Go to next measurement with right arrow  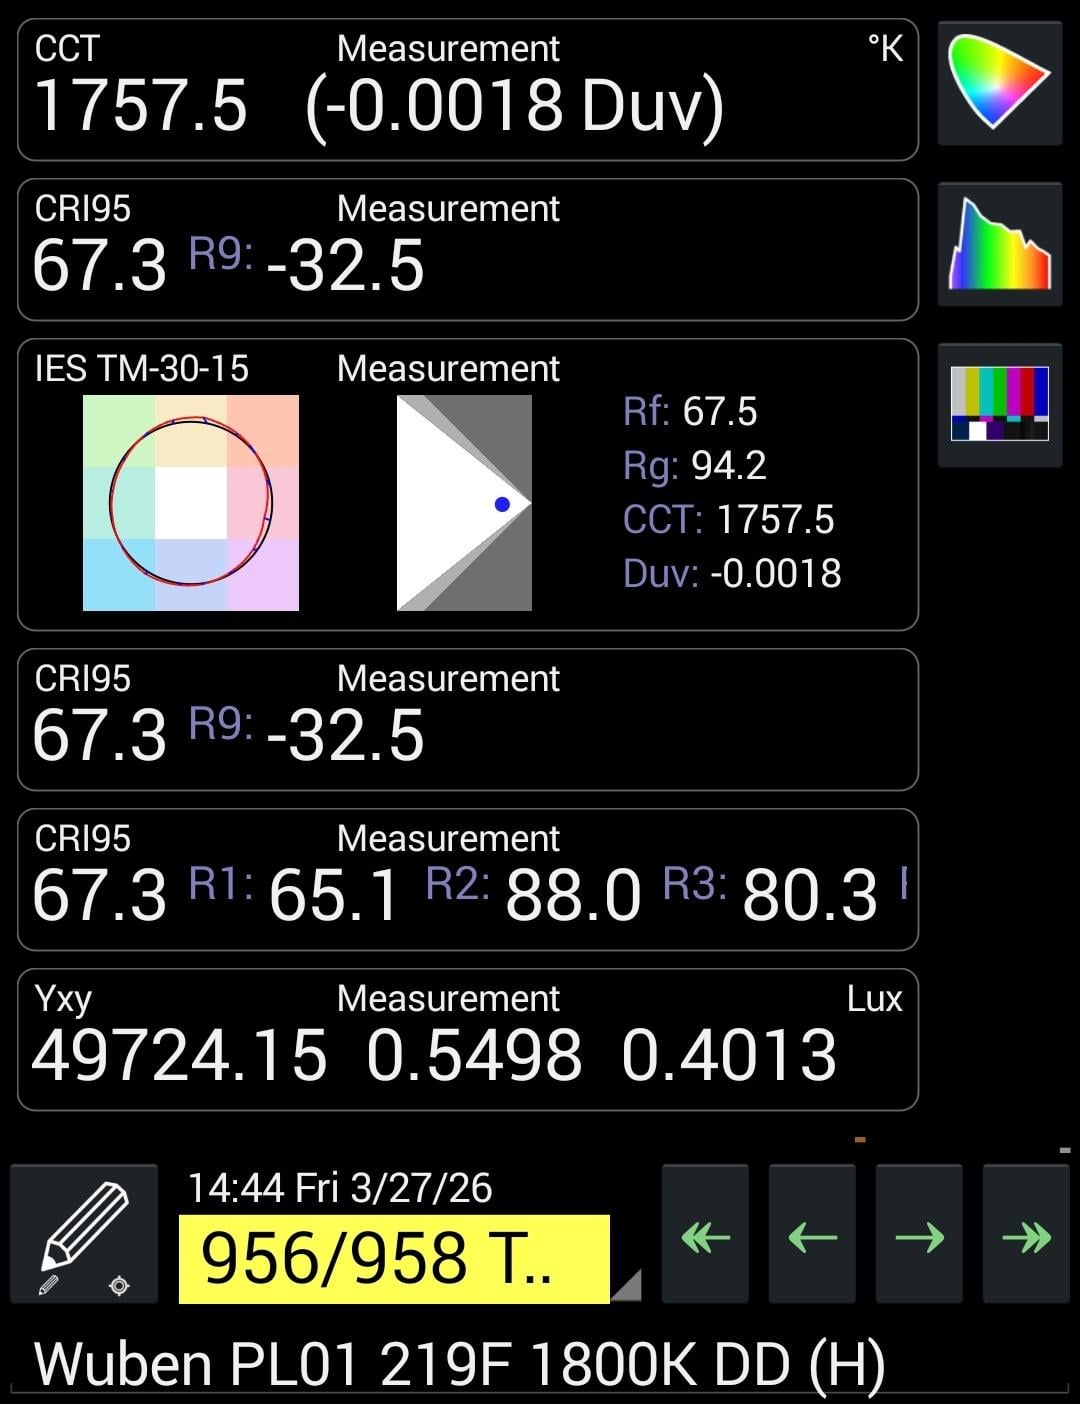[919, 1235]
